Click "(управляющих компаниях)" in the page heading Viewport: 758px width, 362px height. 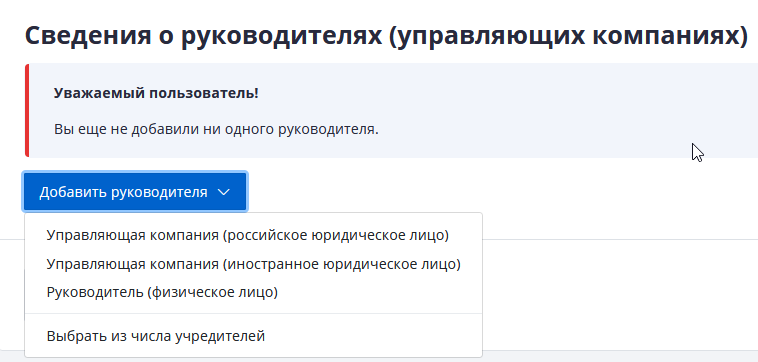pos(568,36)
